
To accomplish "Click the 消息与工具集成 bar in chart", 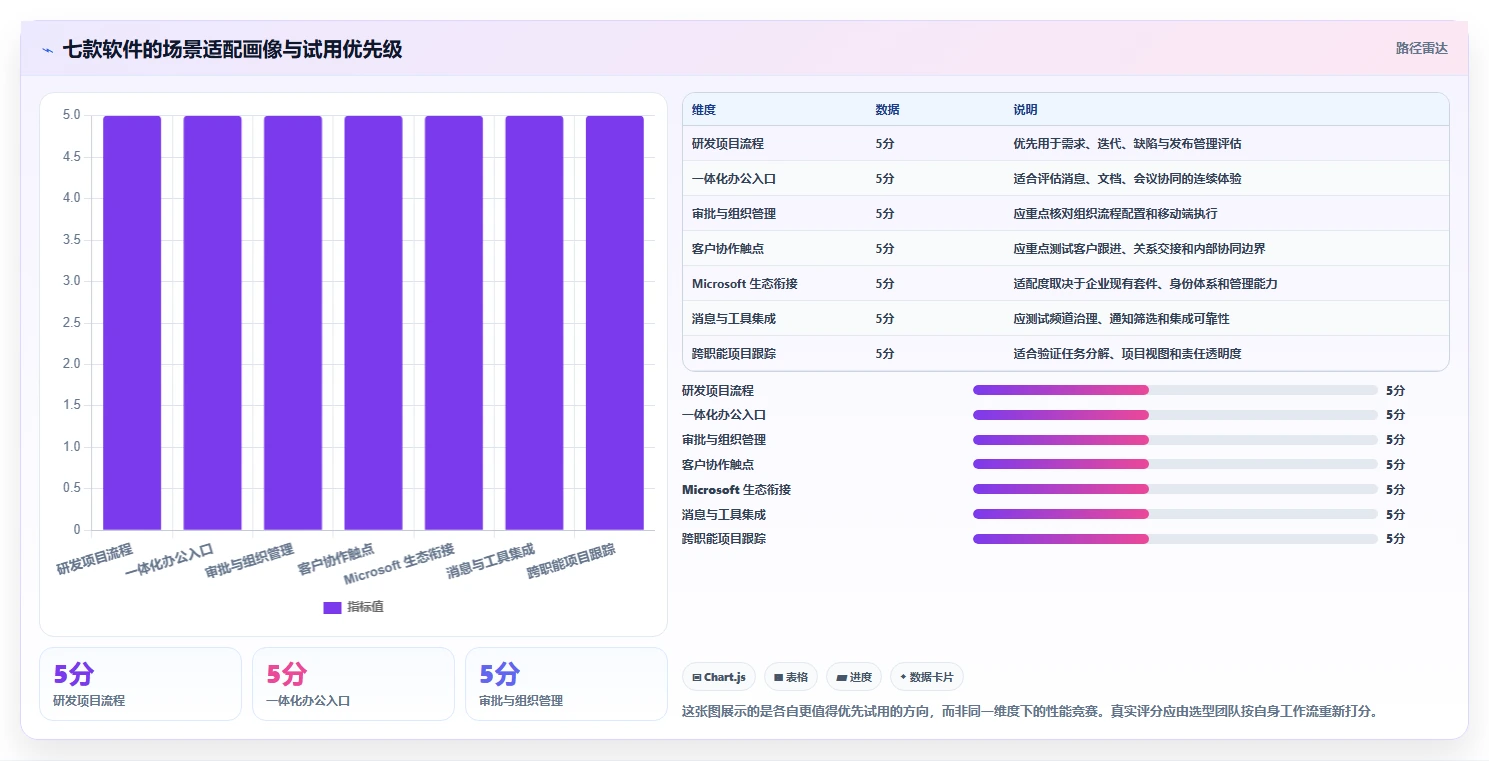I will 534,322.
